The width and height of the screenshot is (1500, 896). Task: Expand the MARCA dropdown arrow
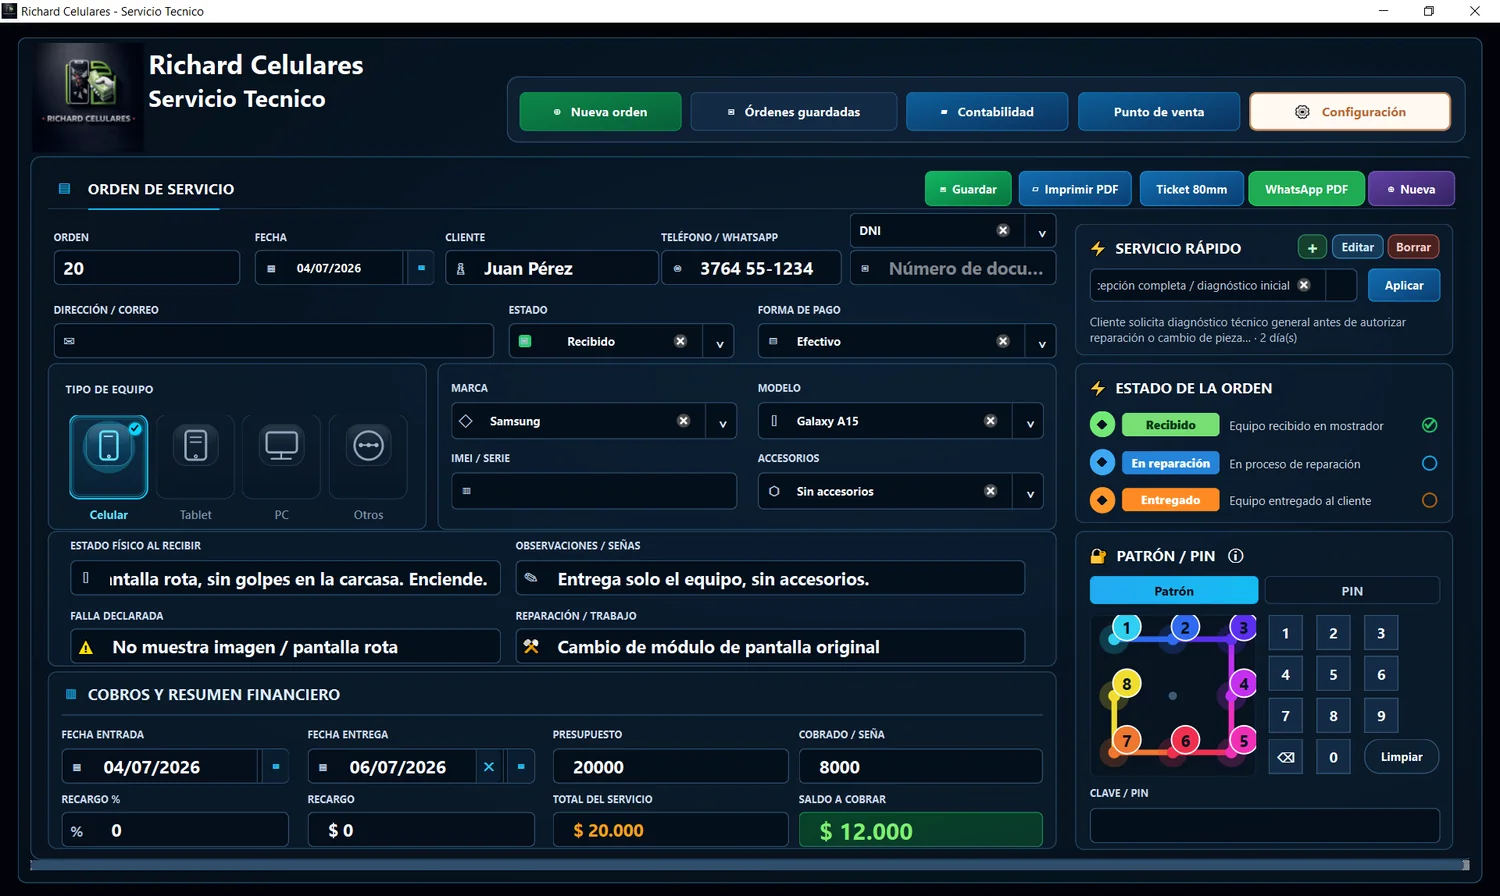[x=722, y=422]
